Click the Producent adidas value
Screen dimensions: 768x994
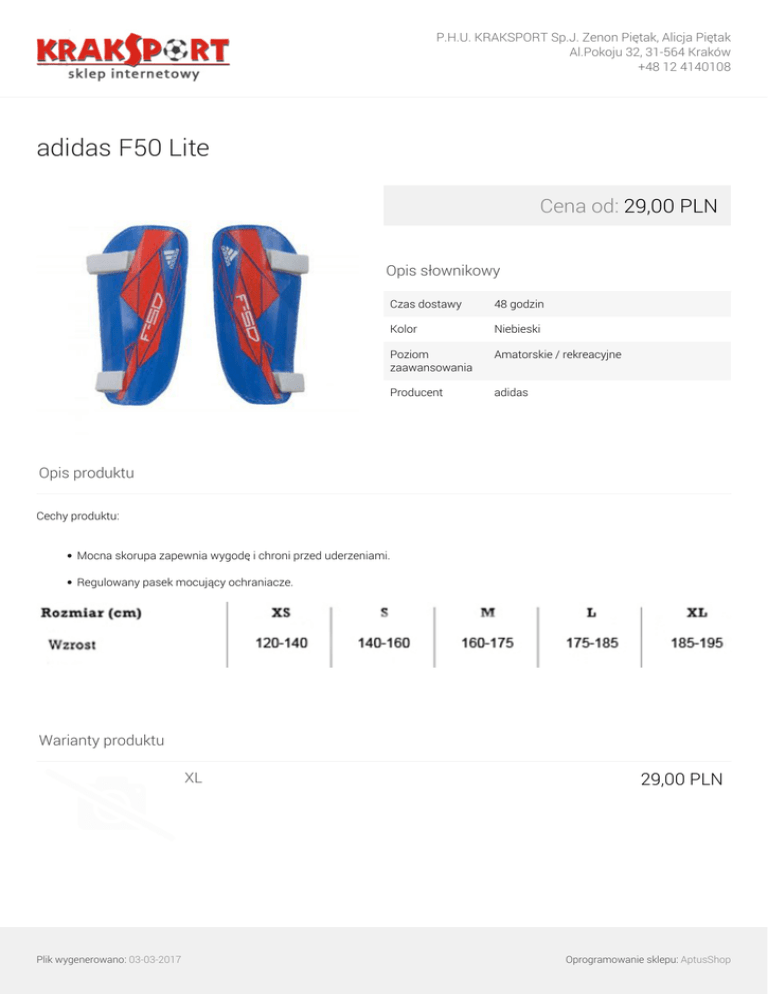511,392
